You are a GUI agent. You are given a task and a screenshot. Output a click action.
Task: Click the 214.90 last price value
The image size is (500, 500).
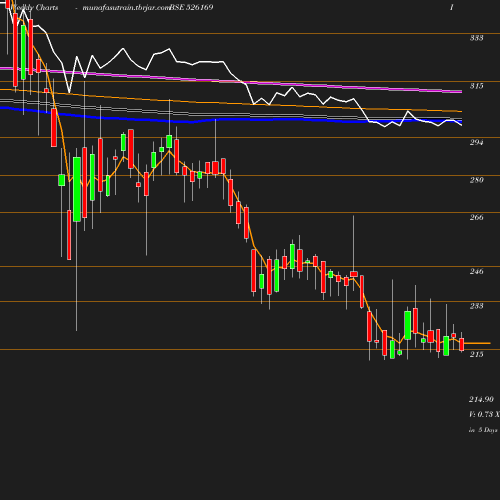tap(481, 399)
